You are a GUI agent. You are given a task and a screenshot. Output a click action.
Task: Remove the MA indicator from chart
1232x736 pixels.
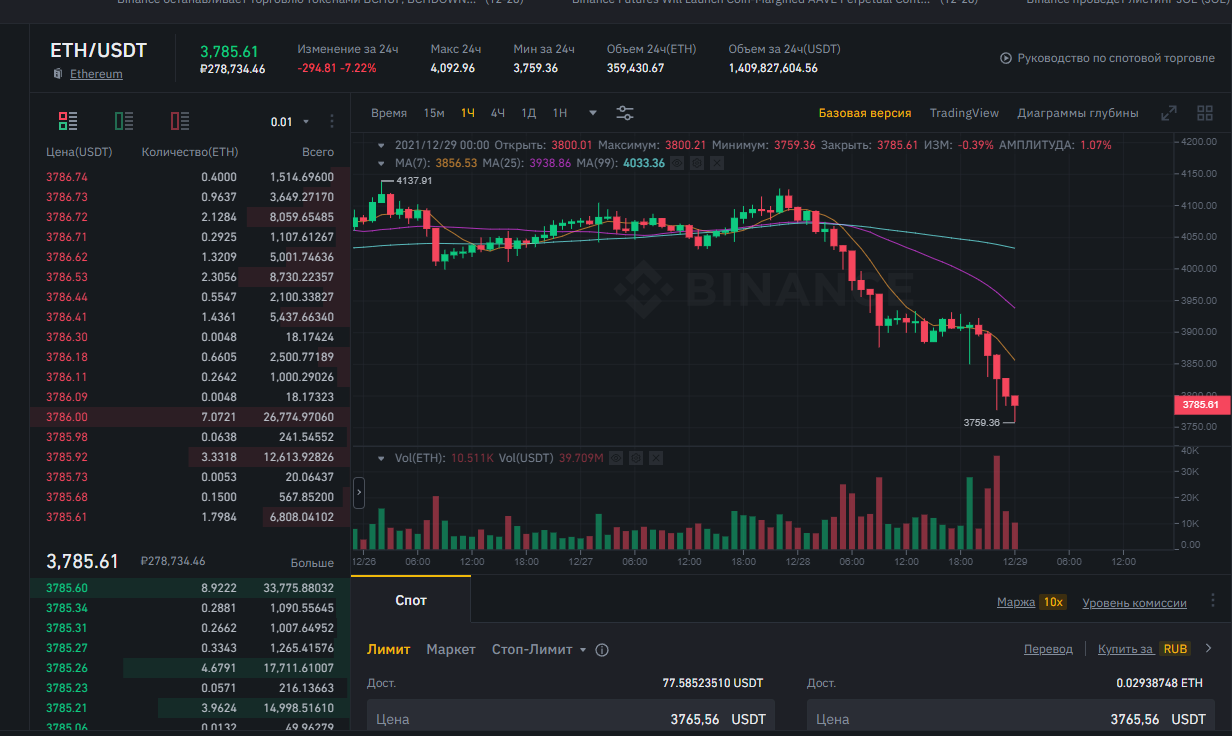point(715,162)
